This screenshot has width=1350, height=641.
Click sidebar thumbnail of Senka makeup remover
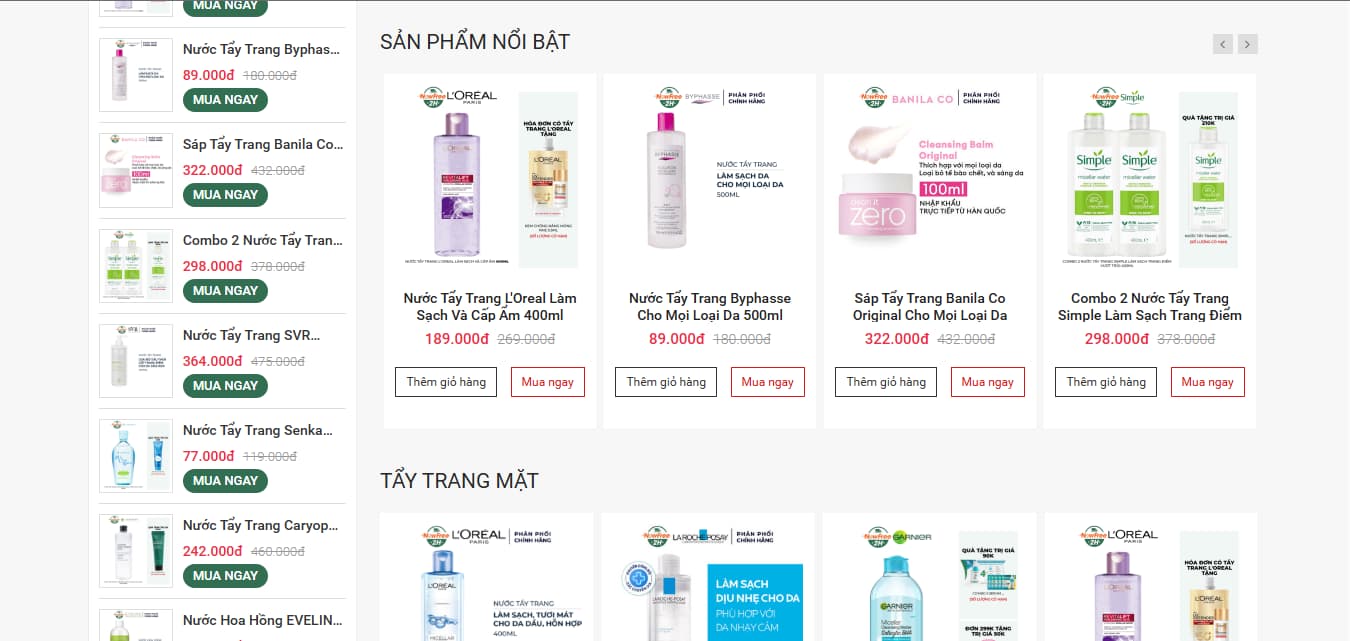click(136, 456)
